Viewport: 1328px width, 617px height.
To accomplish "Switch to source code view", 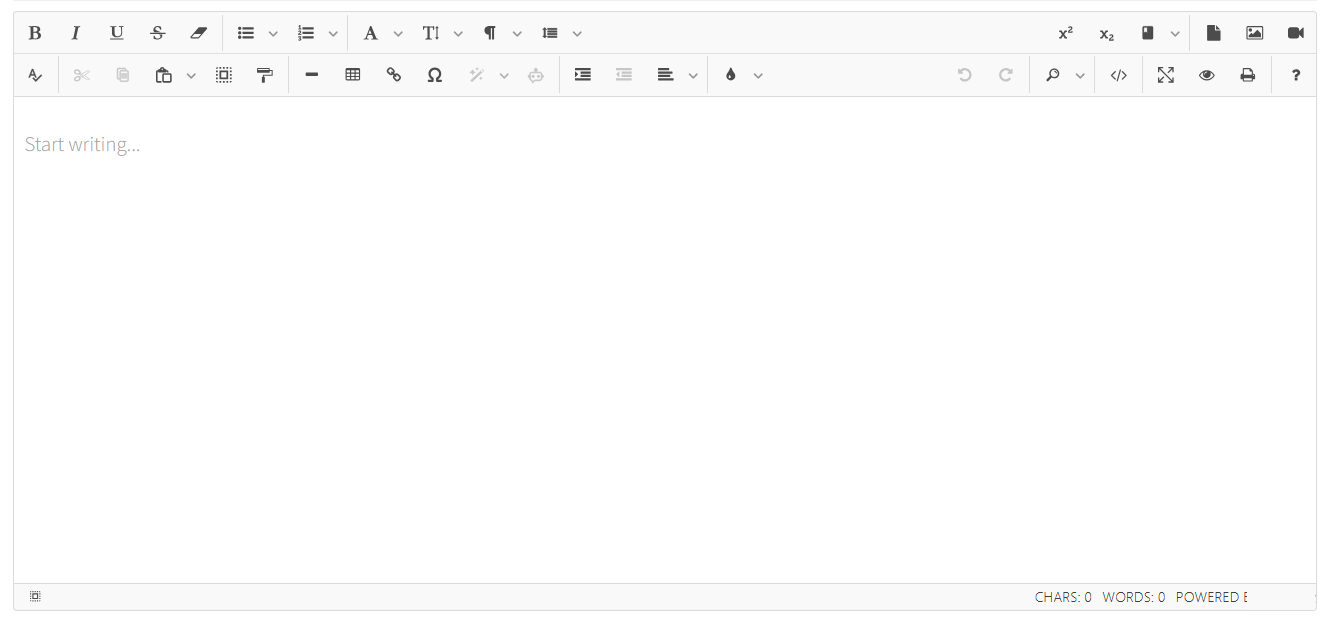I will point(1119,75).
